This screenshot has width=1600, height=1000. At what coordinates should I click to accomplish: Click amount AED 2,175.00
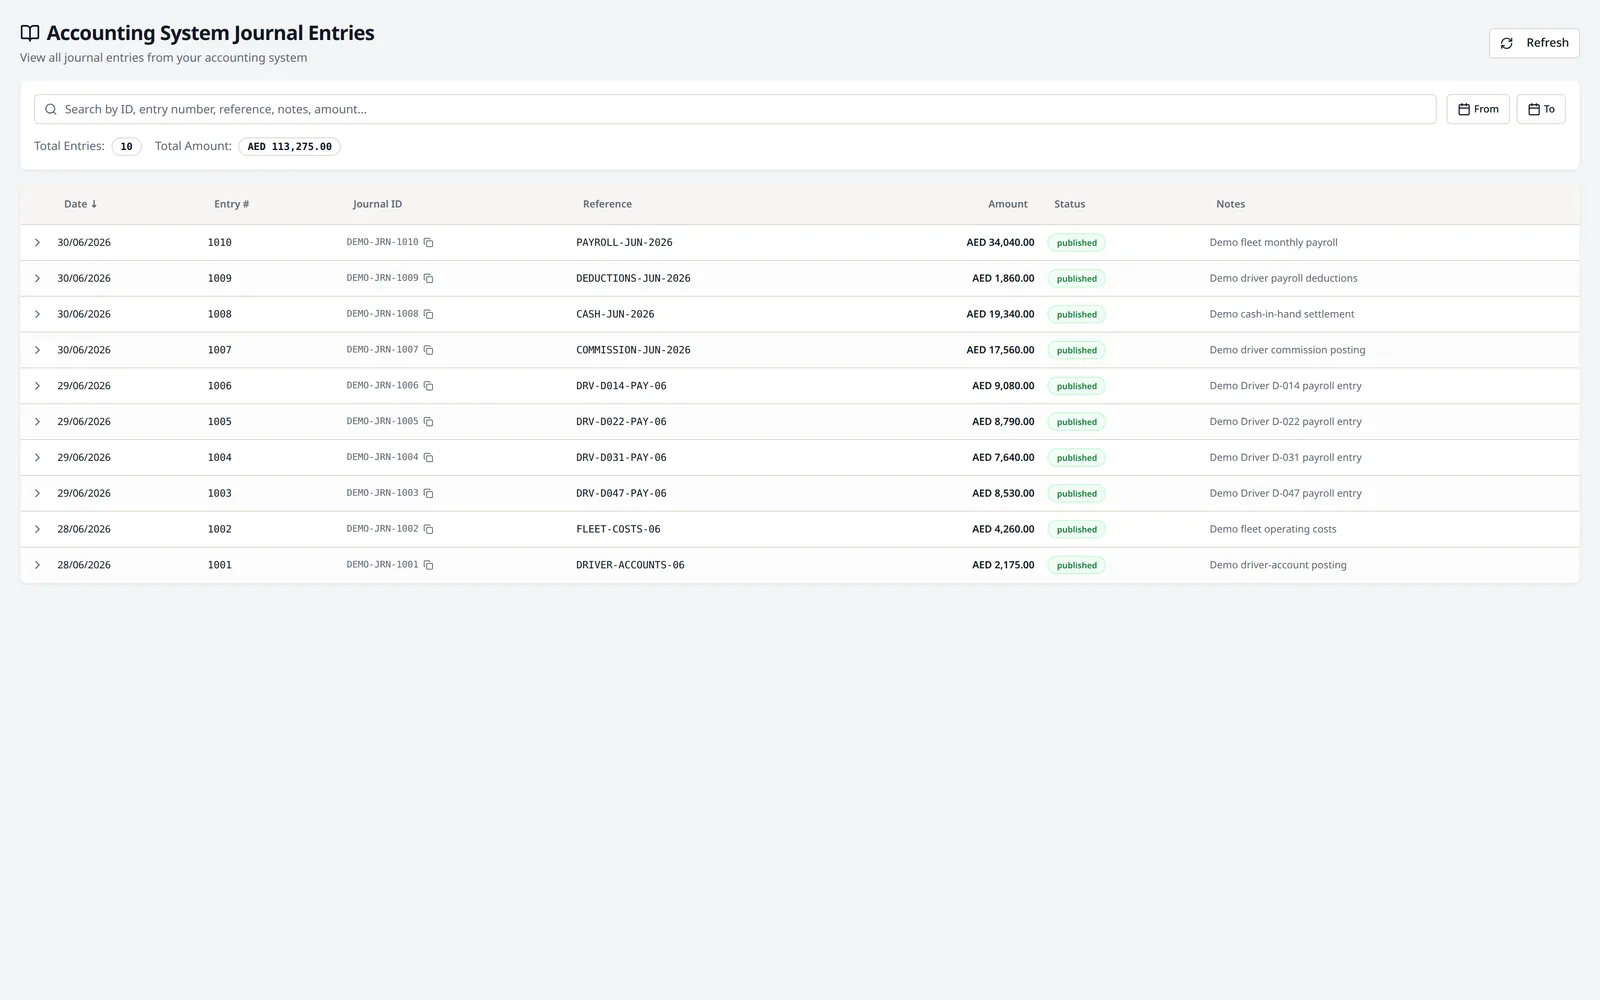[x=1003, y=566]
